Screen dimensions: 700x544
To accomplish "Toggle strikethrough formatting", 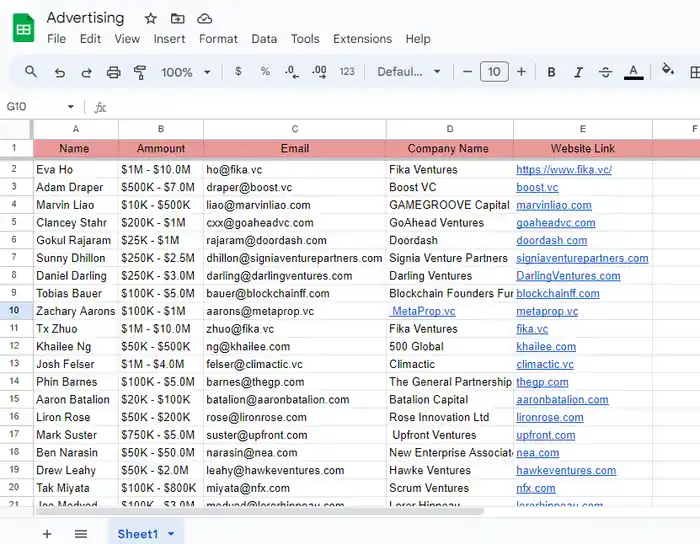I will pyautogui.click(x=605, y=72).
